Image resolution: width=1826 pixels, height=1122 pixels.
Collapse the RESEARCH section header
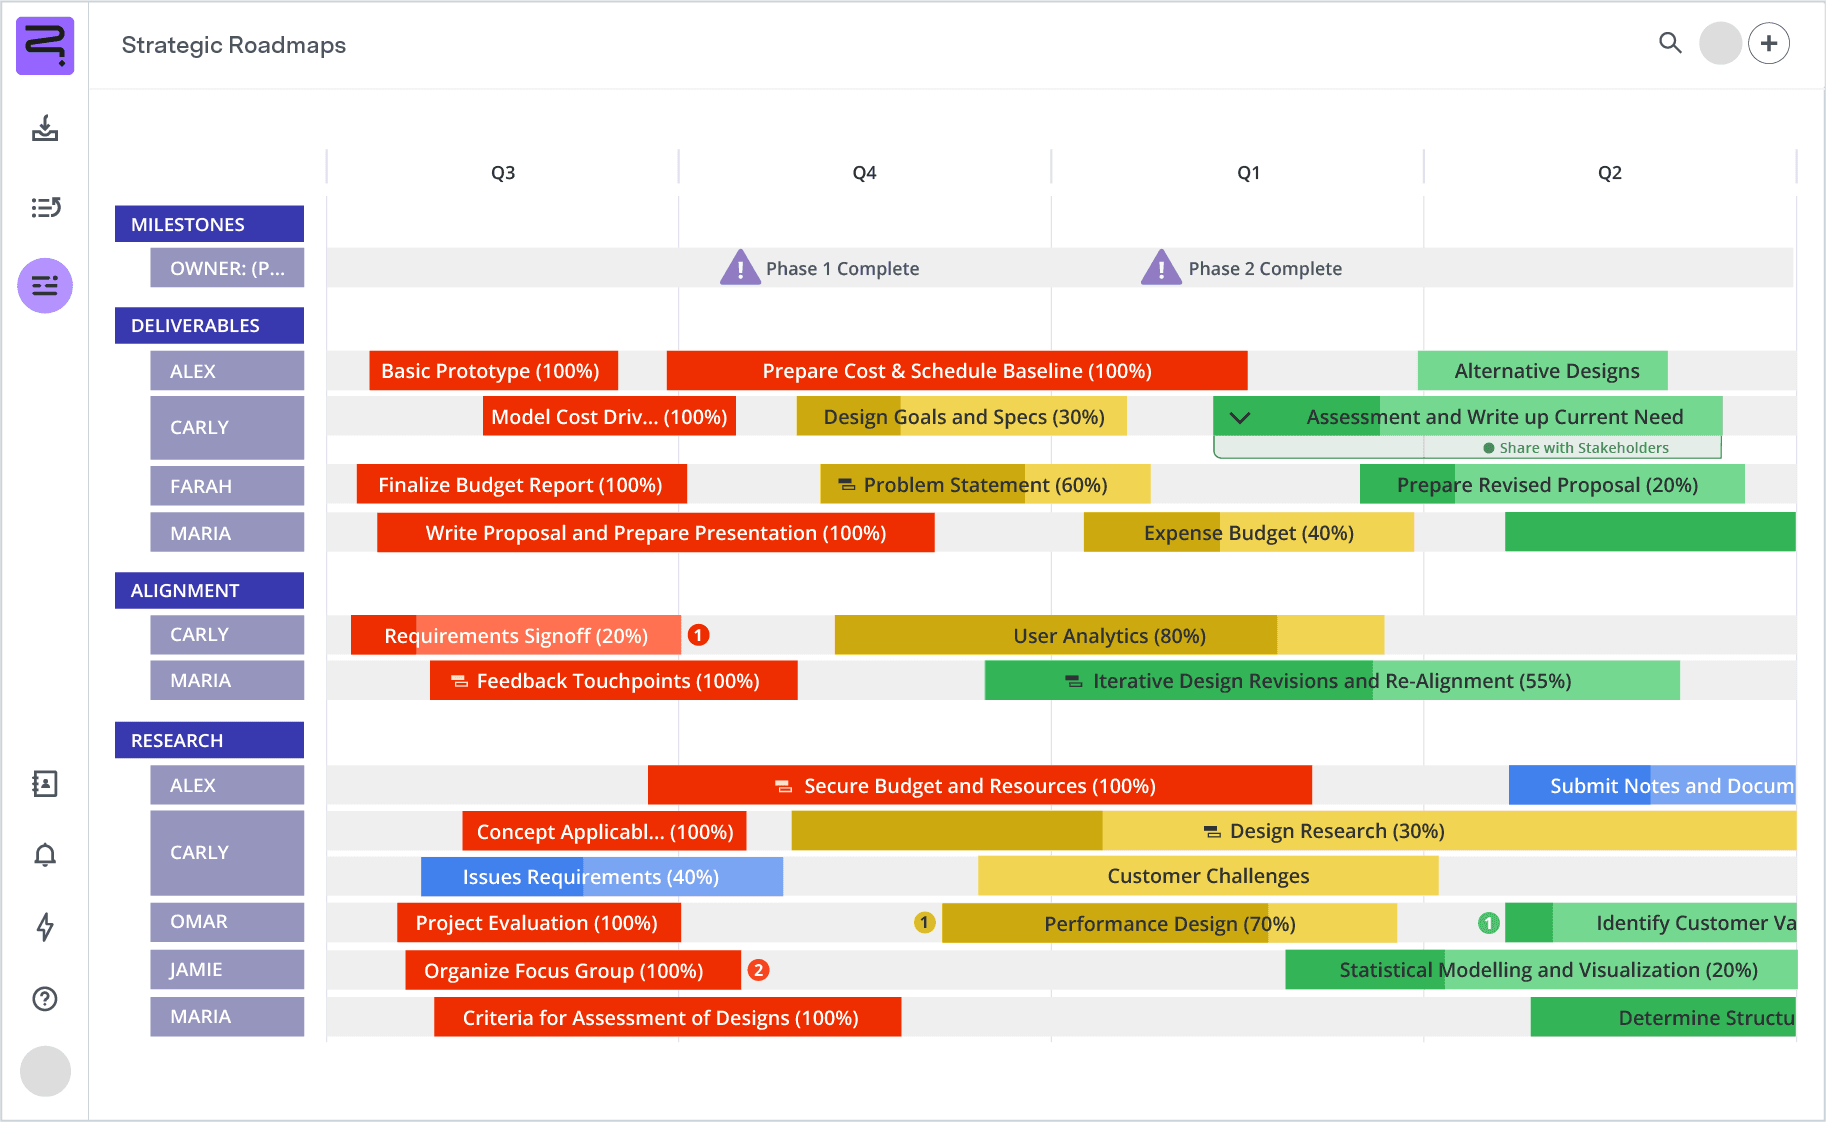(208, 740)
